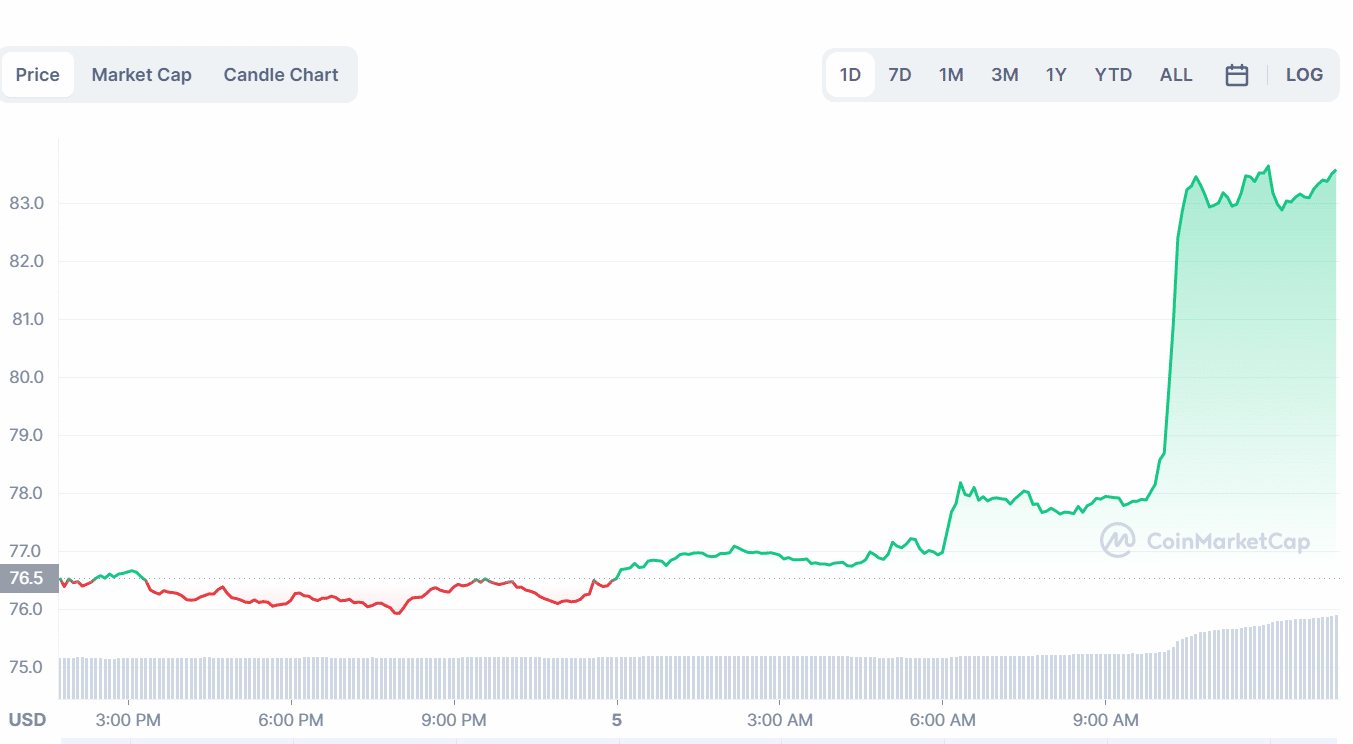Select the YTD time range
The width and height of the screenshot is (1353, 744).
click(x=1113, y=75)
